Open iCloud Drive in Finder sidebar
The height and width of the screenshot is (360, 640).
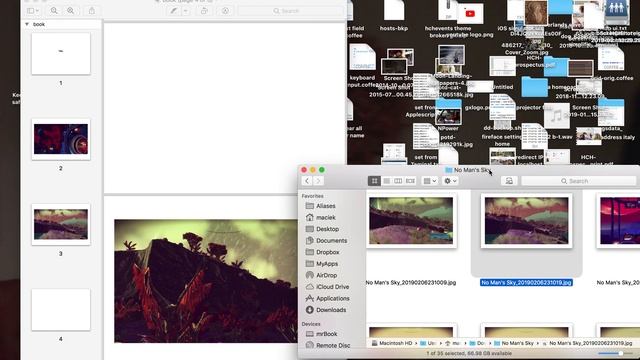(x=332, y=287)
